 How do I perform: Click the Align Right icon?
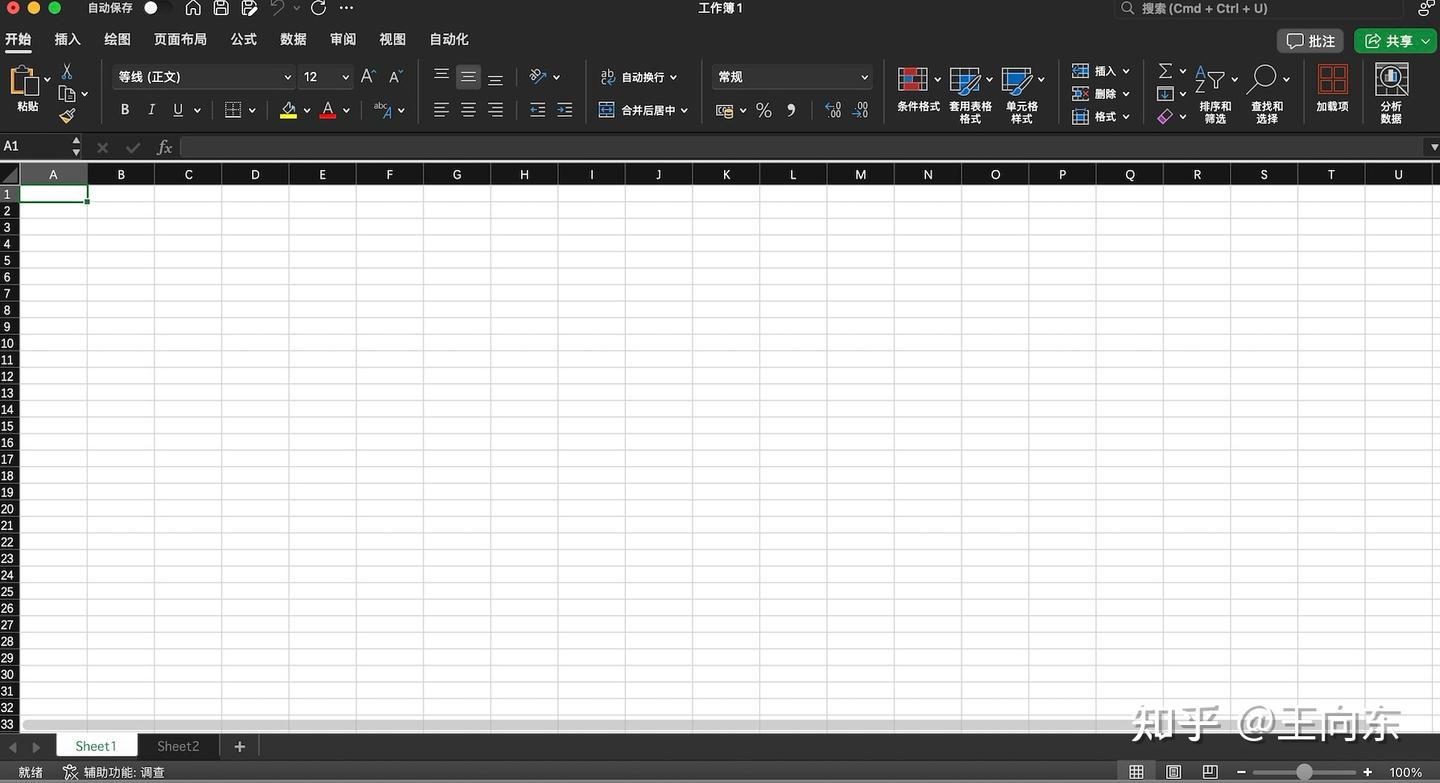(495, 110)
